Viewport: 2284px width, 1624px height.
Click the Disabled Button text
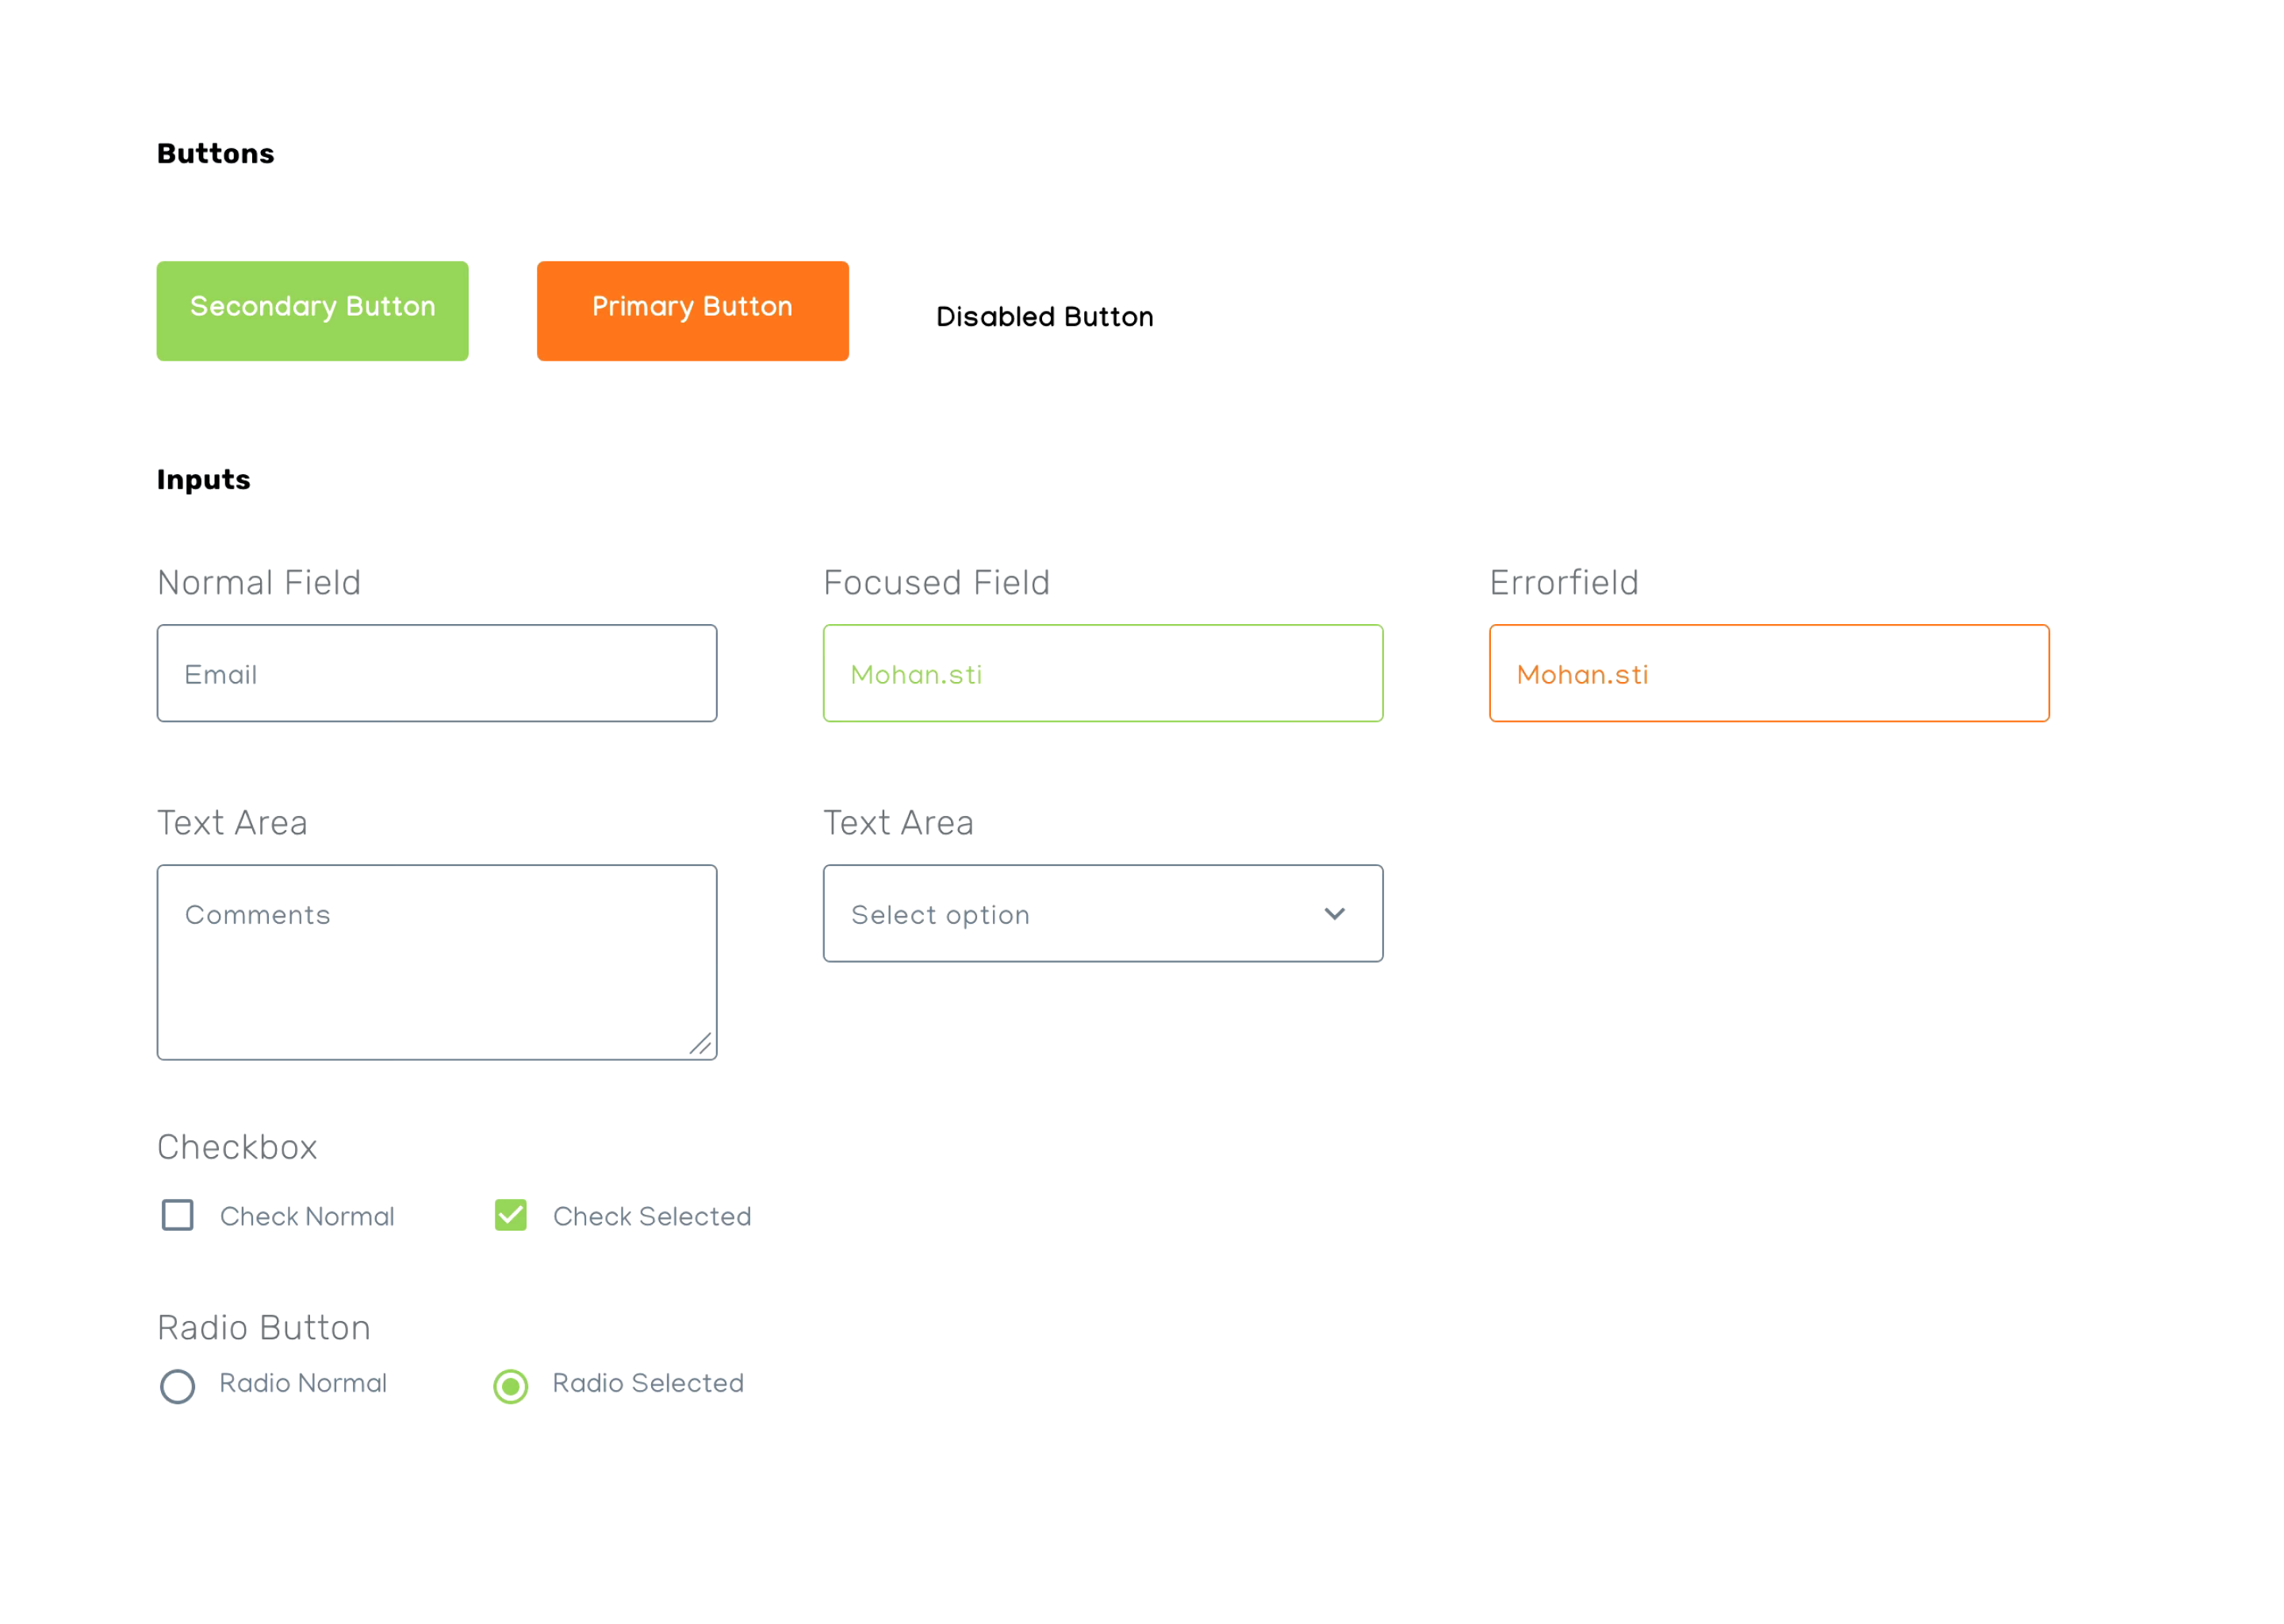(1044, 317)
